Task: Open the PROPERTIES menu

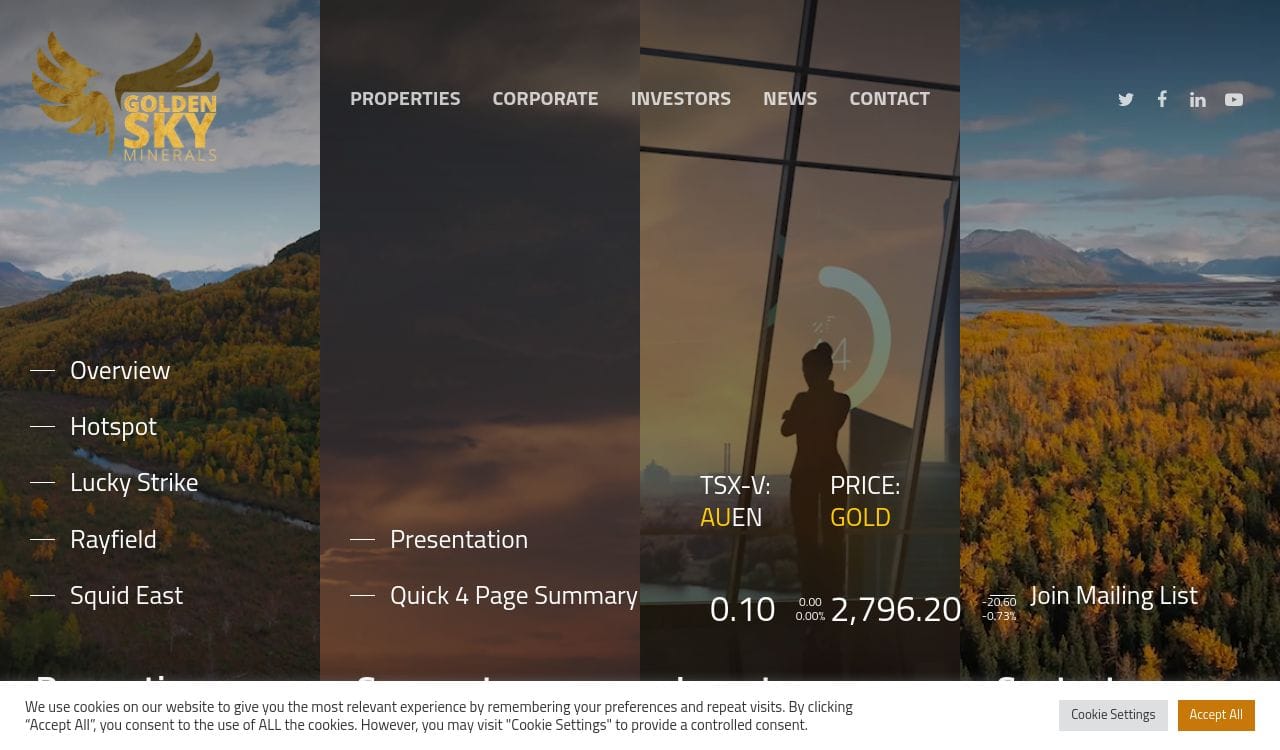Action: pos(405,98)
